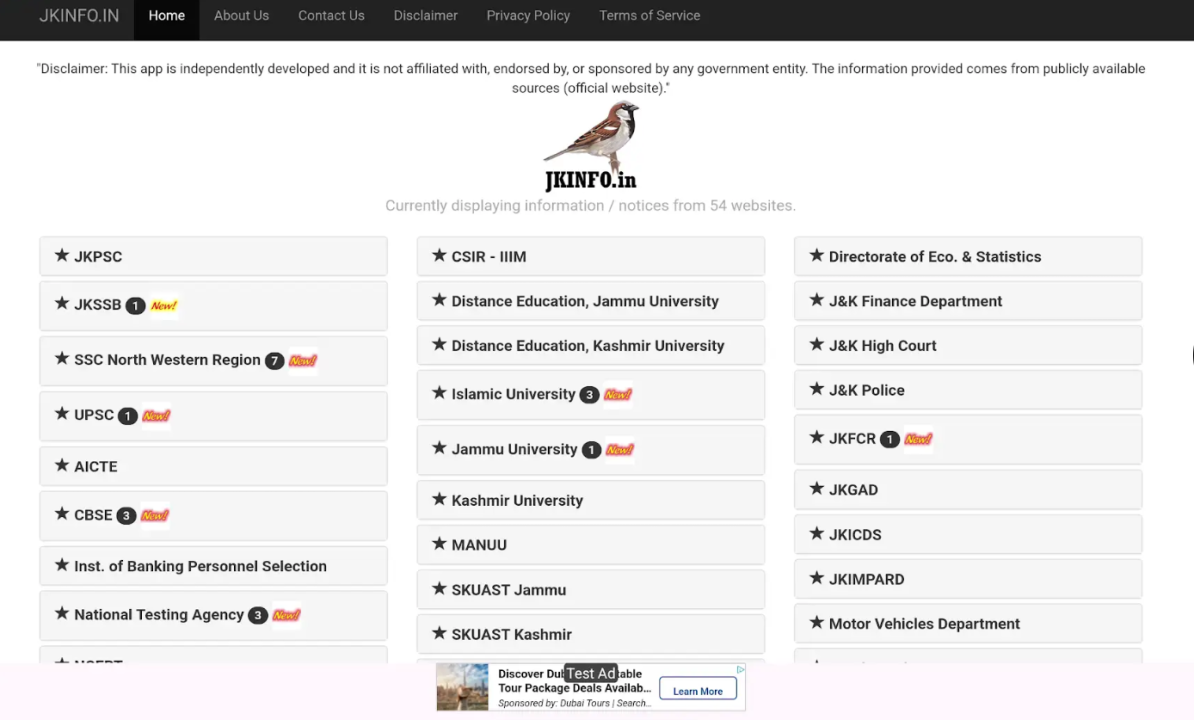Screen dimensions: 1194x720
Task: Click the New badge next to JKSSB
Action: click(x=164, y=305)
